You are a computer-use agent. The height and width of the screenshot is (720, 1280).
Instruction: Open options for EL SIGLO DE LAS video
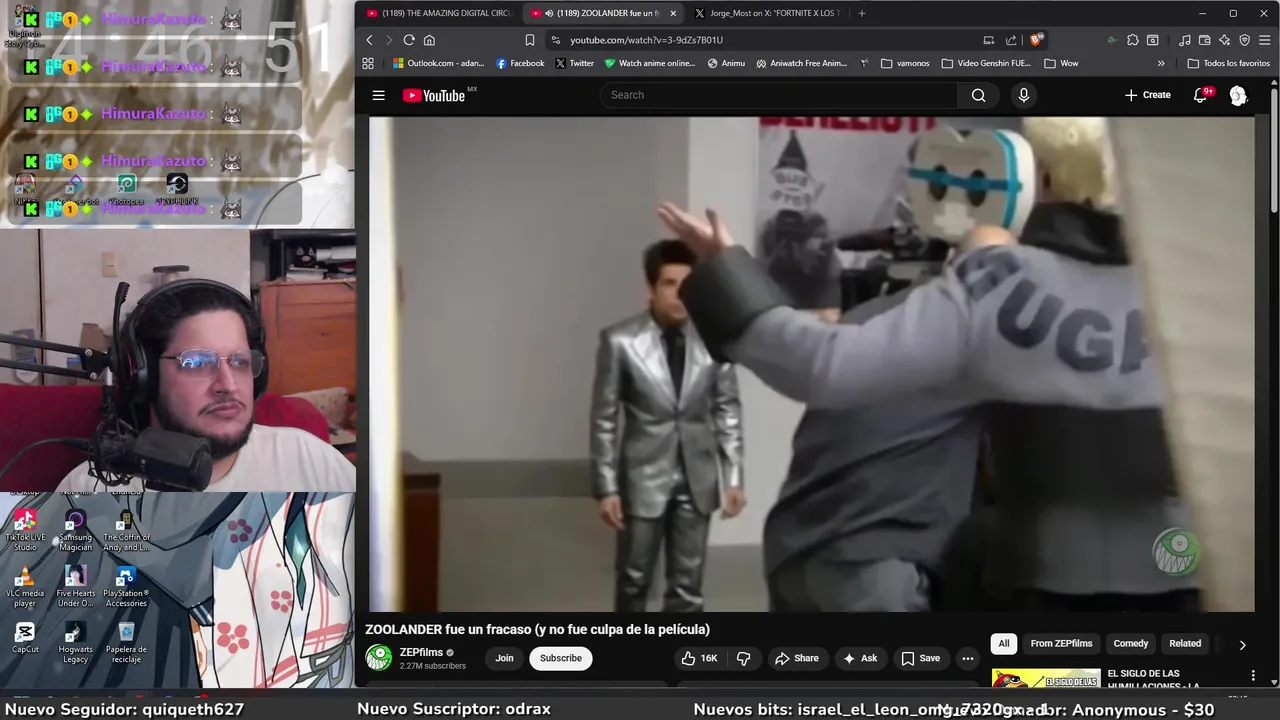(1253, 676)
